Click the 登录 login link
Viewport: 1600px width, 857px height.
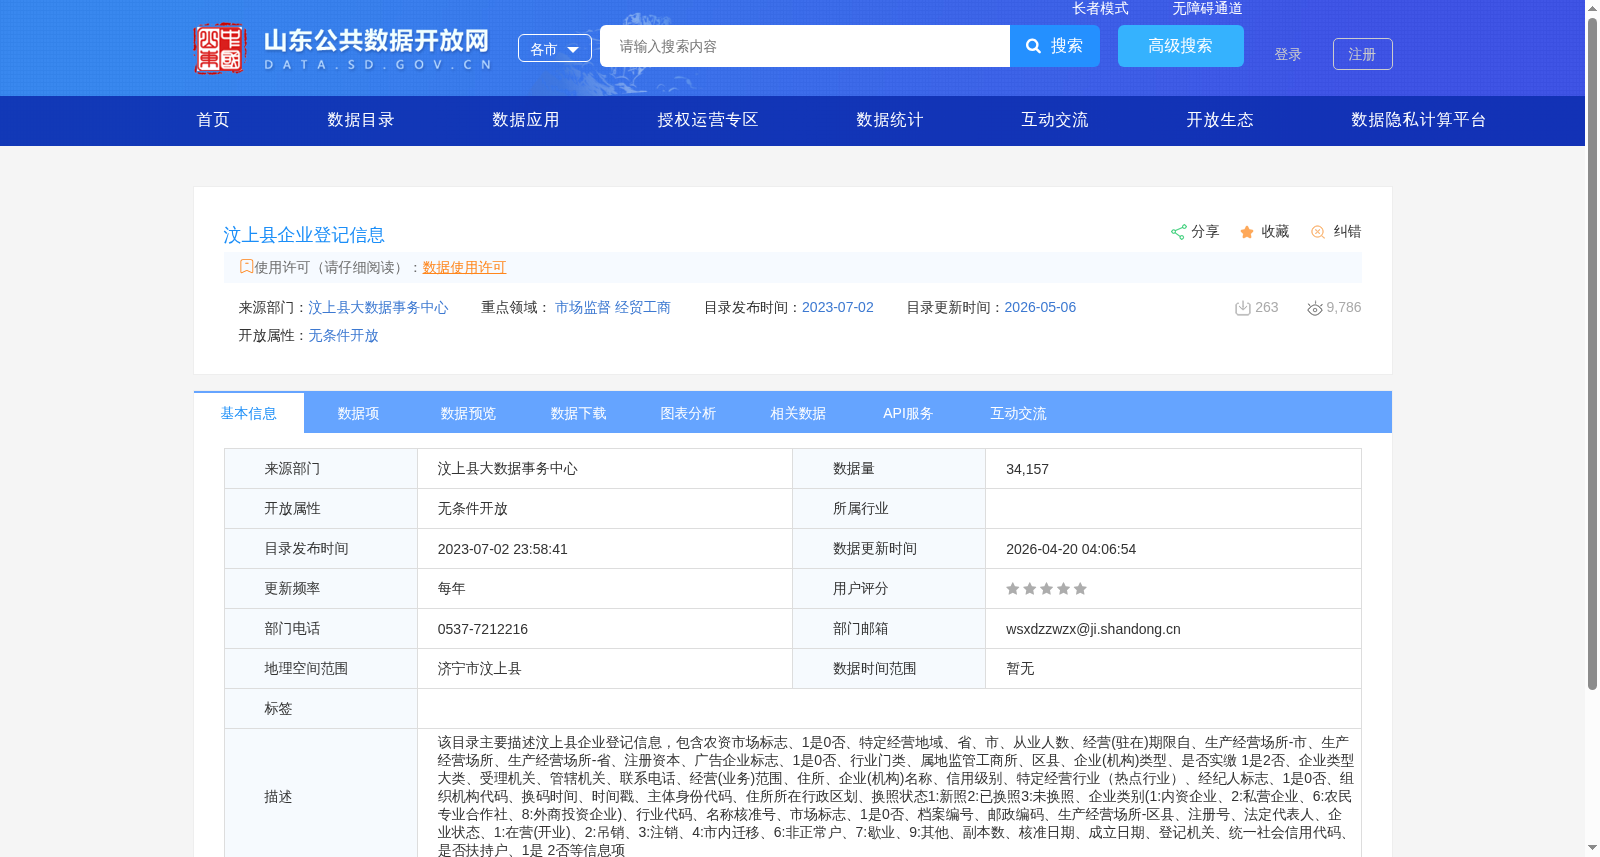click(1288, 54)
